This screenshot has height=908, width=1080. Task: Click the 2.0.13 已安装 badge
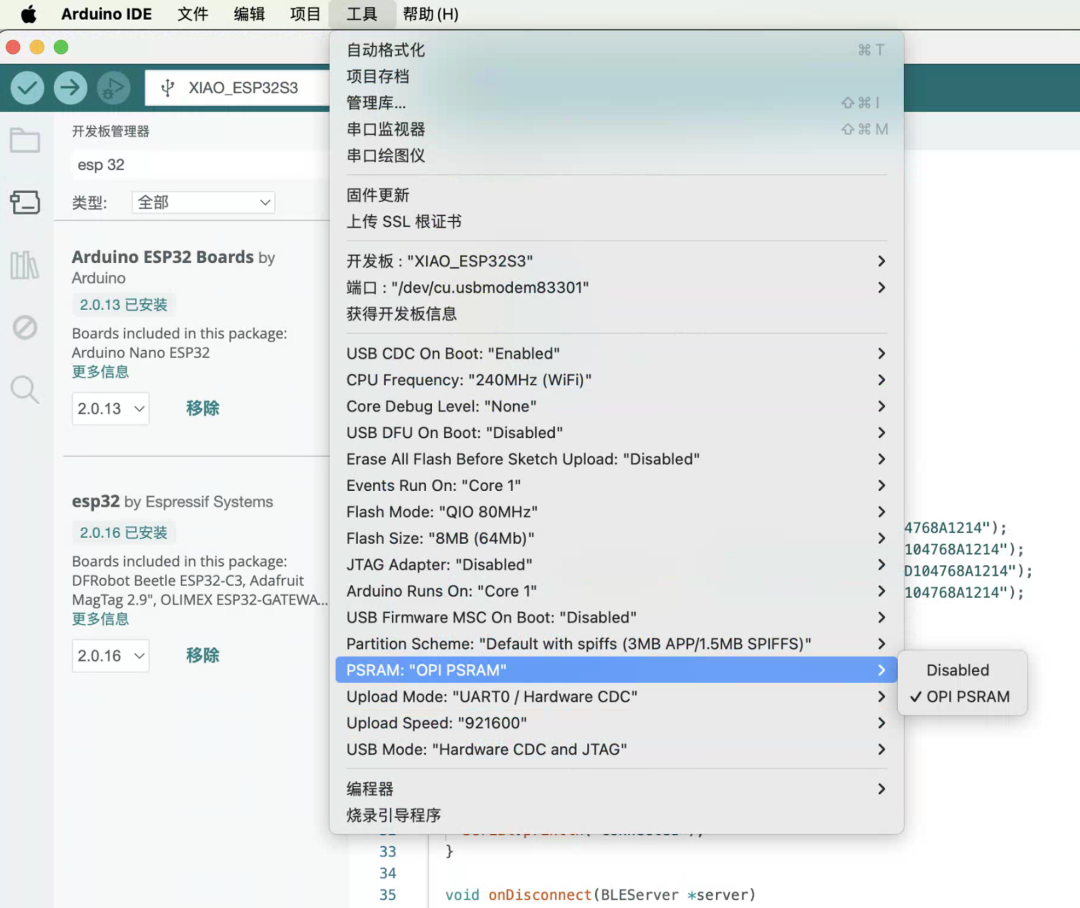(123, 305)
